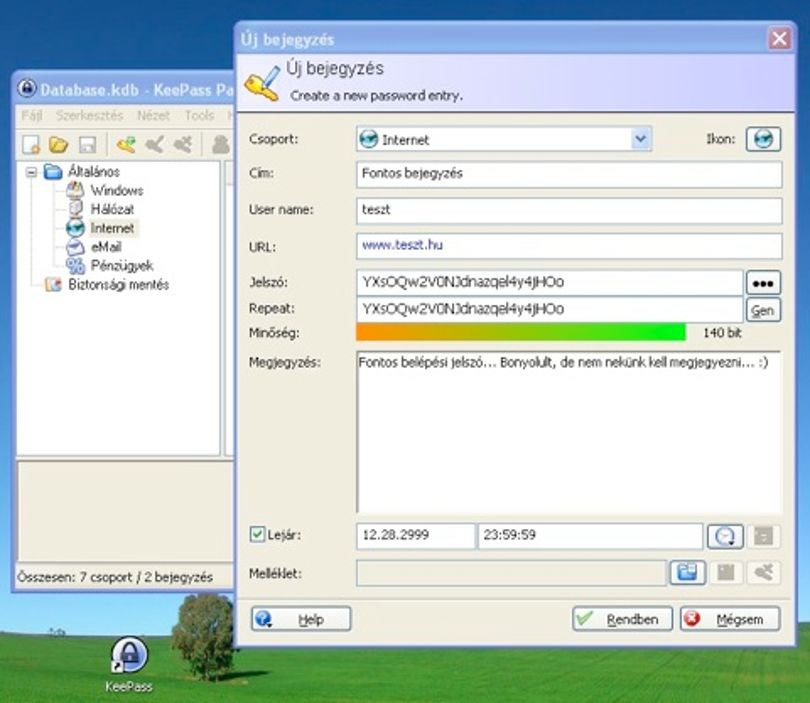Click the New database toolbar icon
Image resolution: width=810 pixels, height=703 pixels.
(x=31, y=145)
